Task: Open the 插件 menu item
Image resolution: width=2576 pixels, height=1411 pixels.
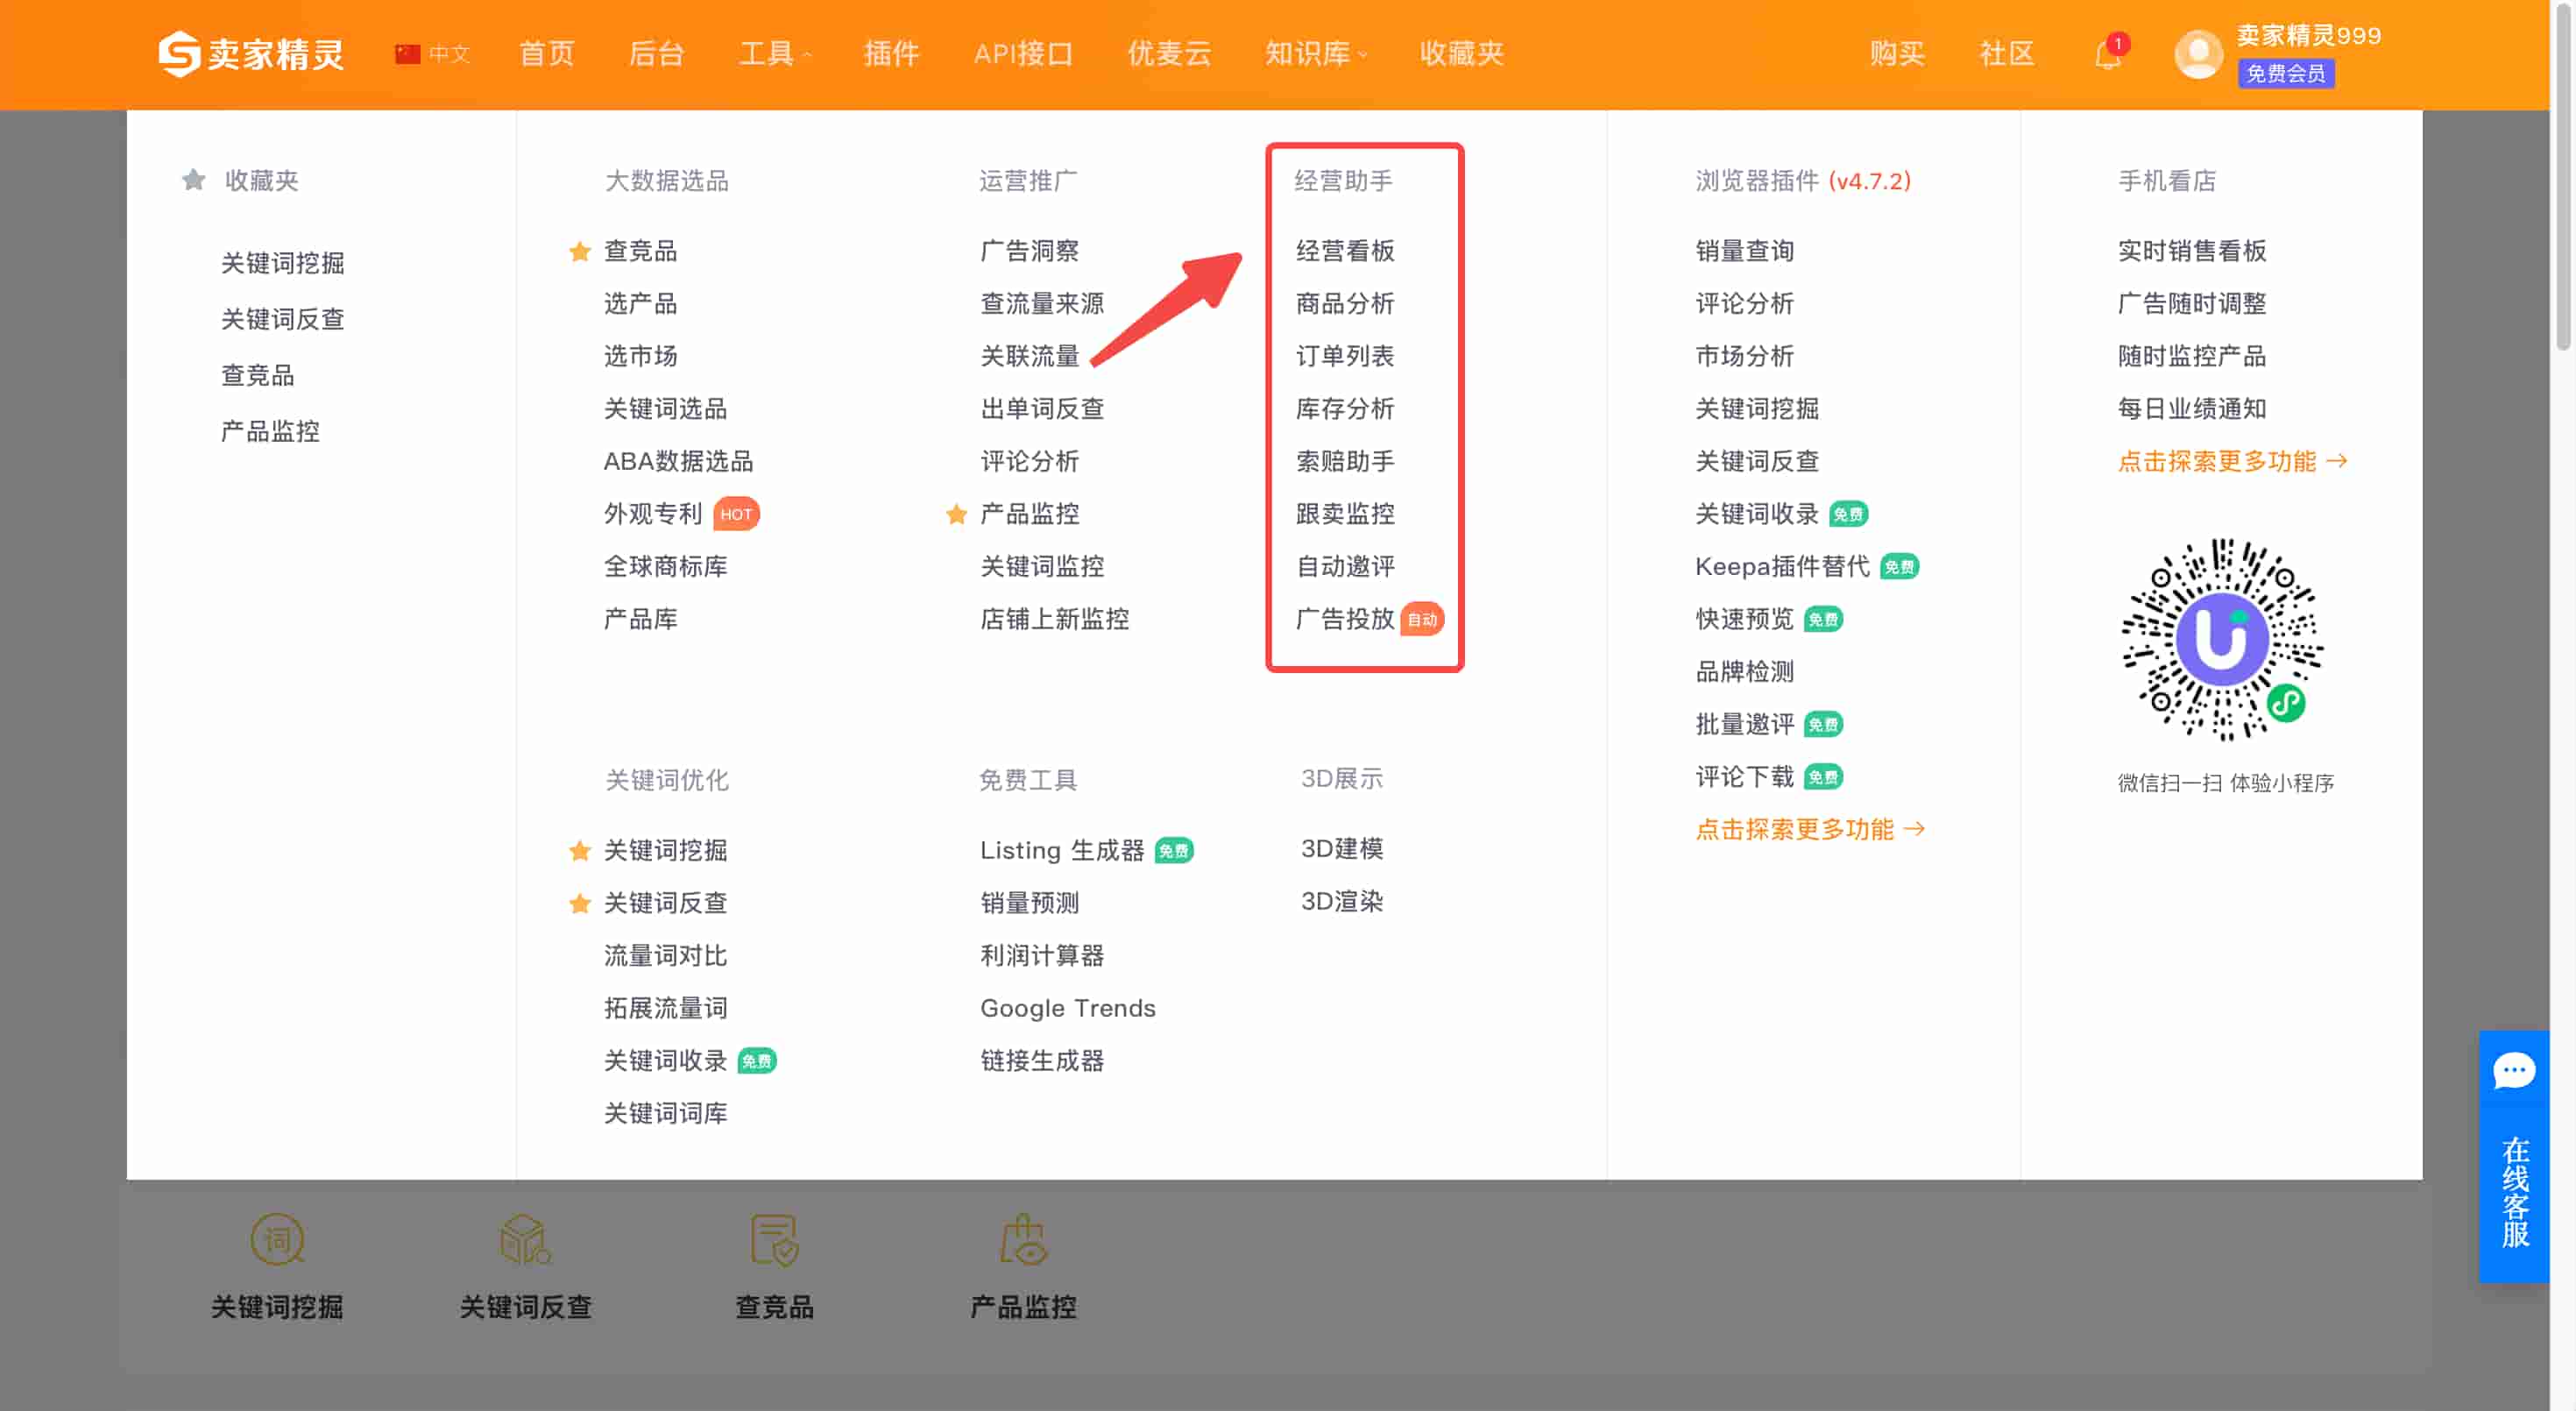Action: click(891, 54)
